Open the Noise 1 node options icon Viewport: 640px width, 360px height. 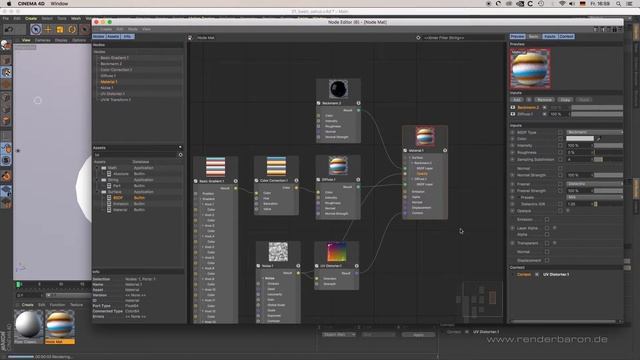coord(298,266)
